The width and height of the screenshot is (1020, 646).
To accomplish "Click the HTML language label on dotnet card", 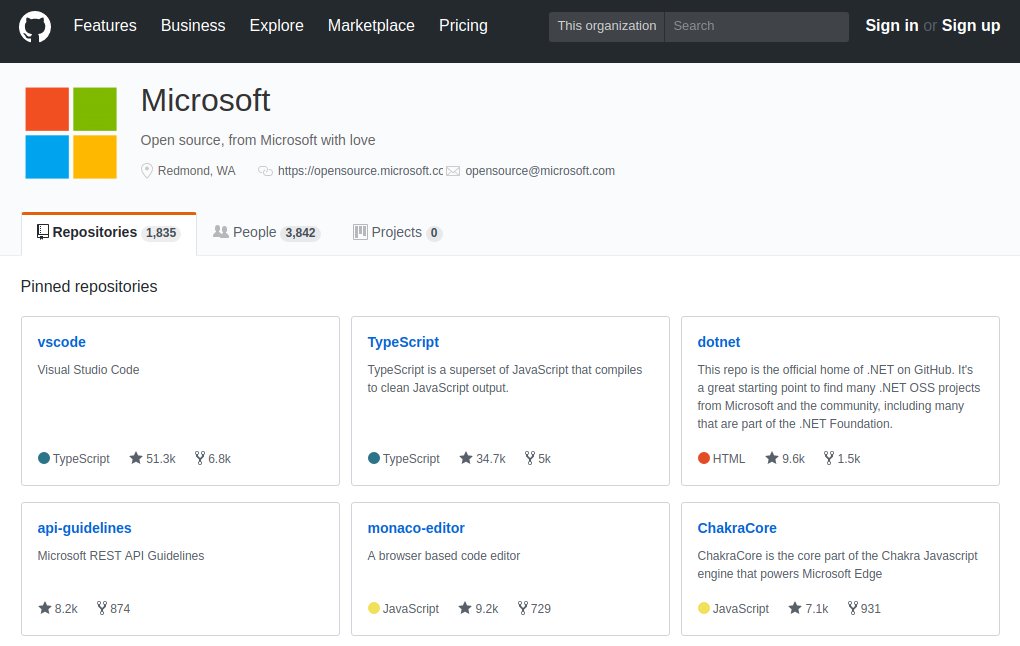I will click(x=729, y=459).
